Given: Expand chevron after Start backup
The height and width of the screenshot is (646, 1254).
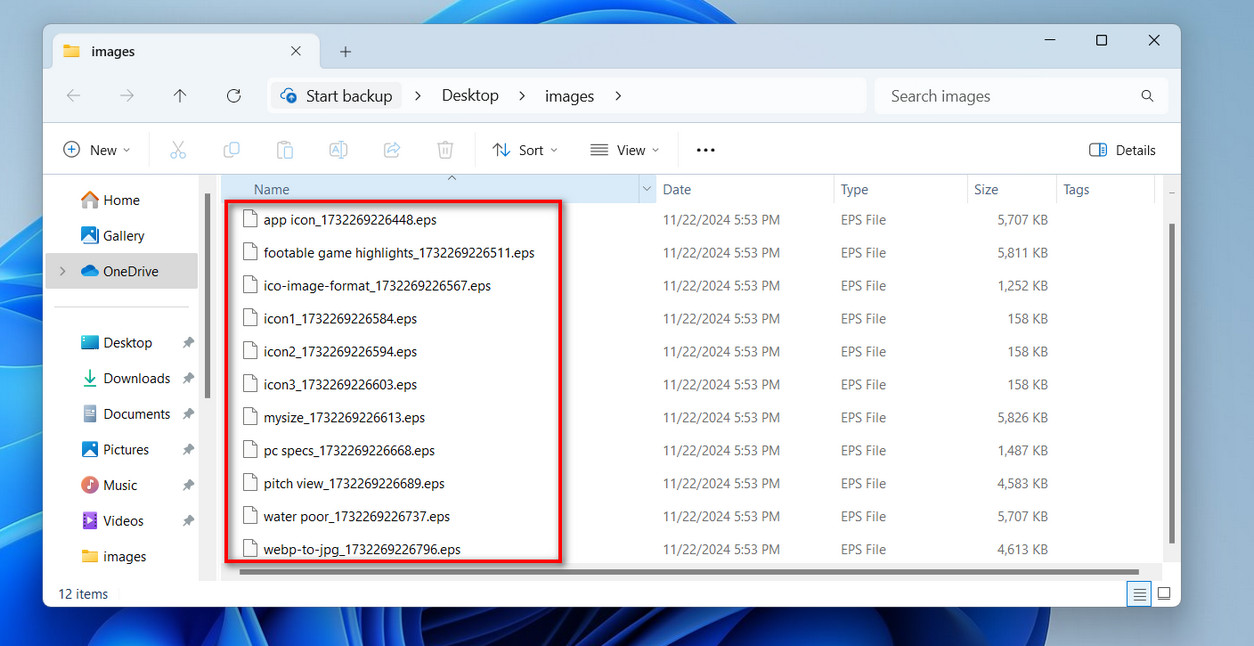Looking at the screenshot, I should pyautogui.click(x=418, y=96).
